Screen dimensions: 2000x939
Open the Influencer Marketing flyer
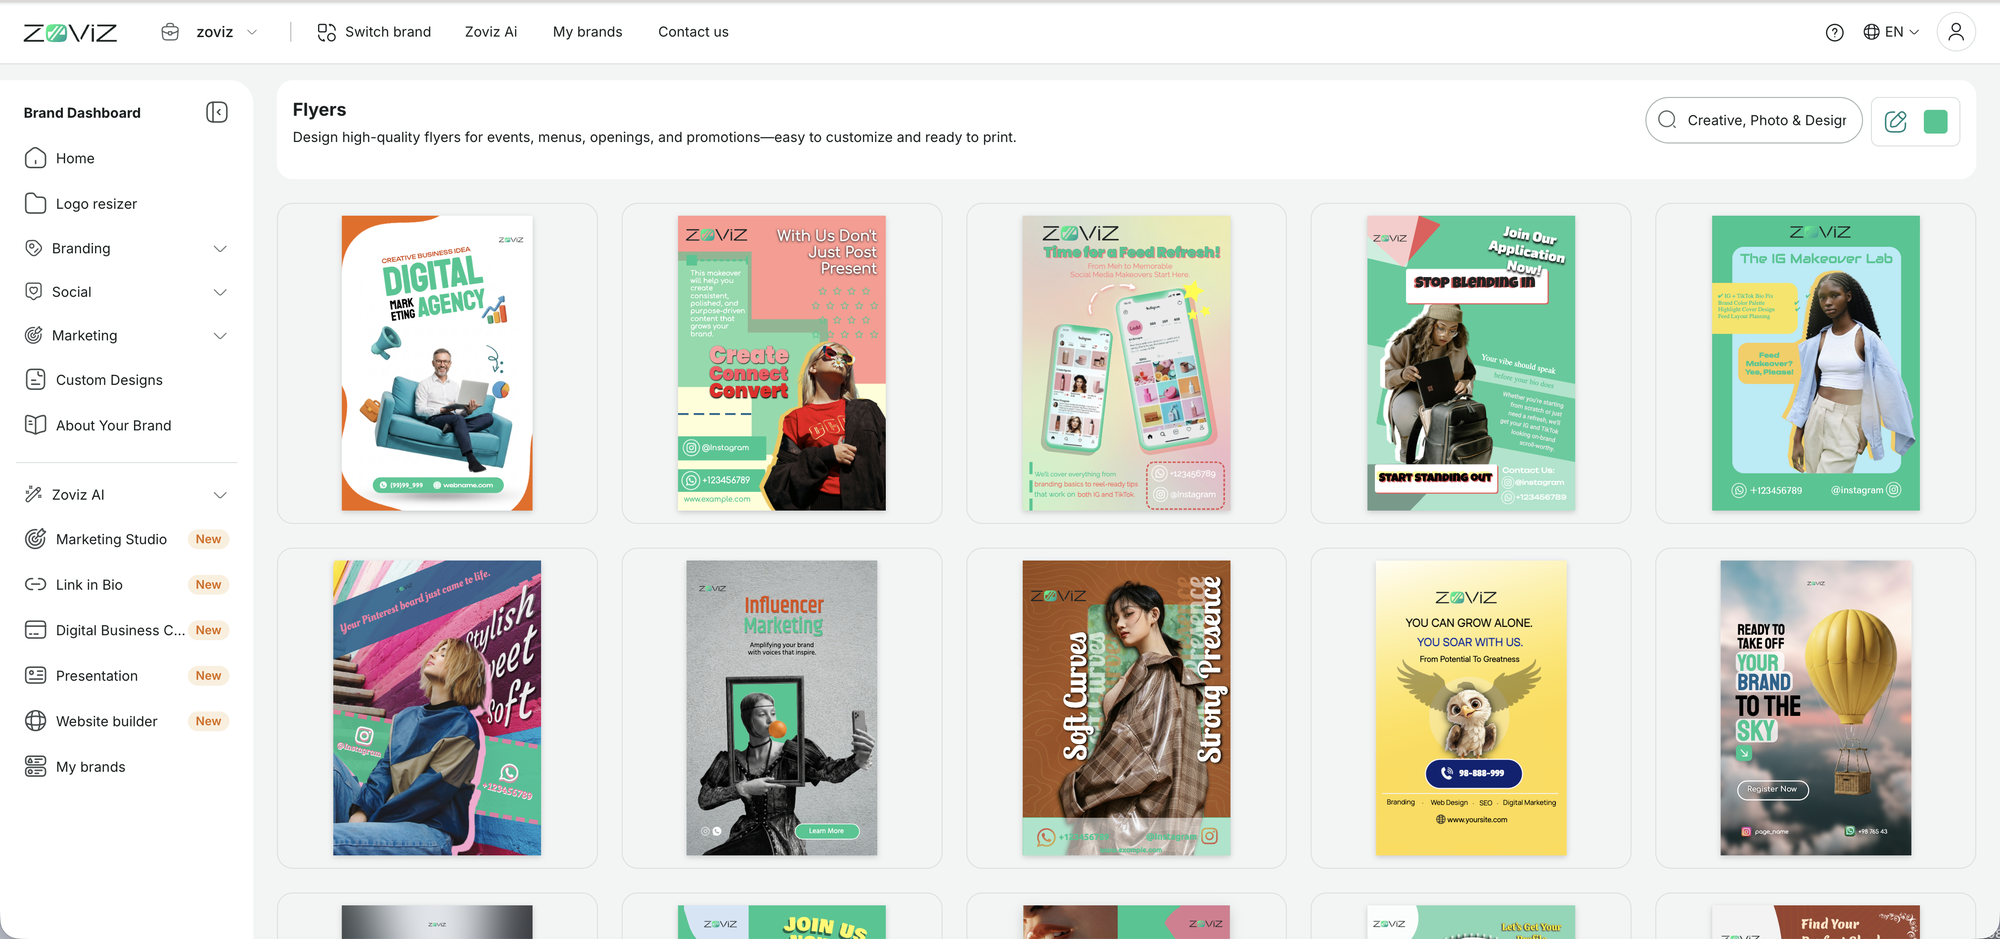click(x=781, y=708)
